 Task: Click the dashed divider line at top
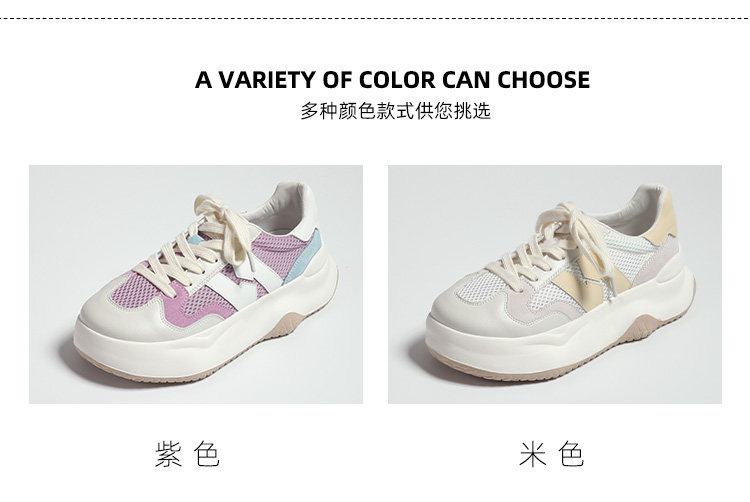point(375,19)
